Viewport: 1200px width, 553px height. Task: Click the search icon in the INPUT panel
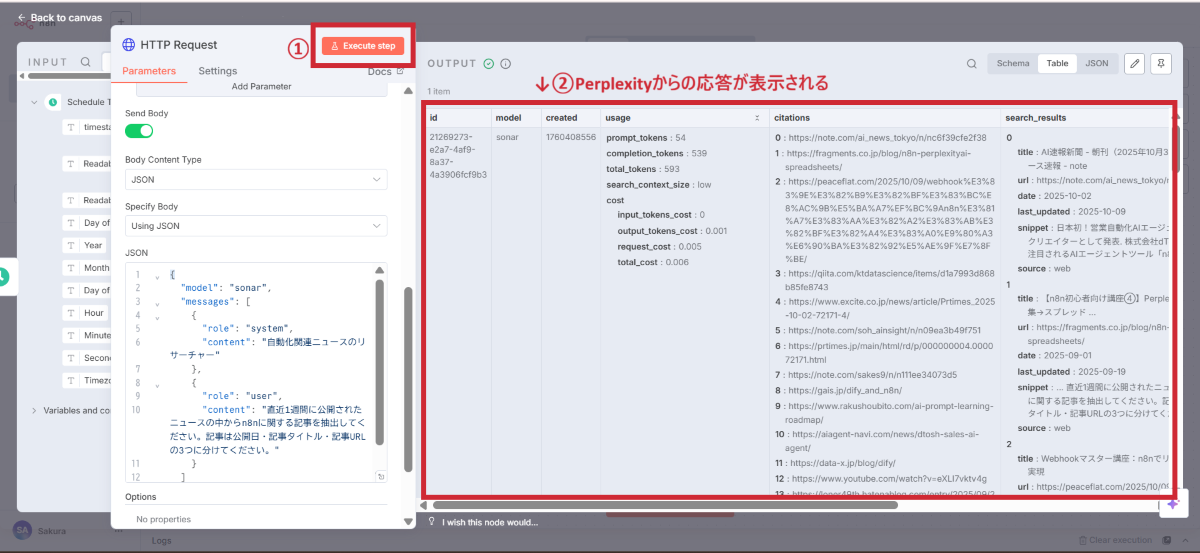pos(86,62)
